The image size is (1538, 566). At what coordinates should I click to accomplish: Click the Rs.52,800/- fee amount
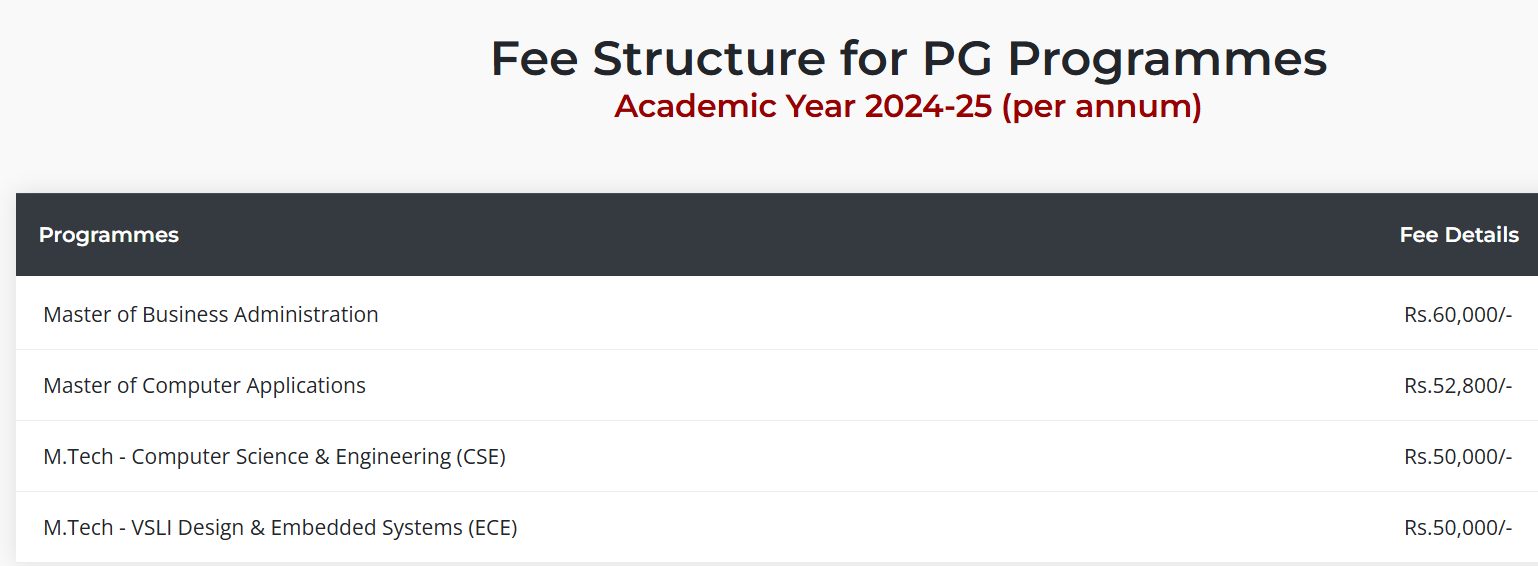coord(1457,386)
